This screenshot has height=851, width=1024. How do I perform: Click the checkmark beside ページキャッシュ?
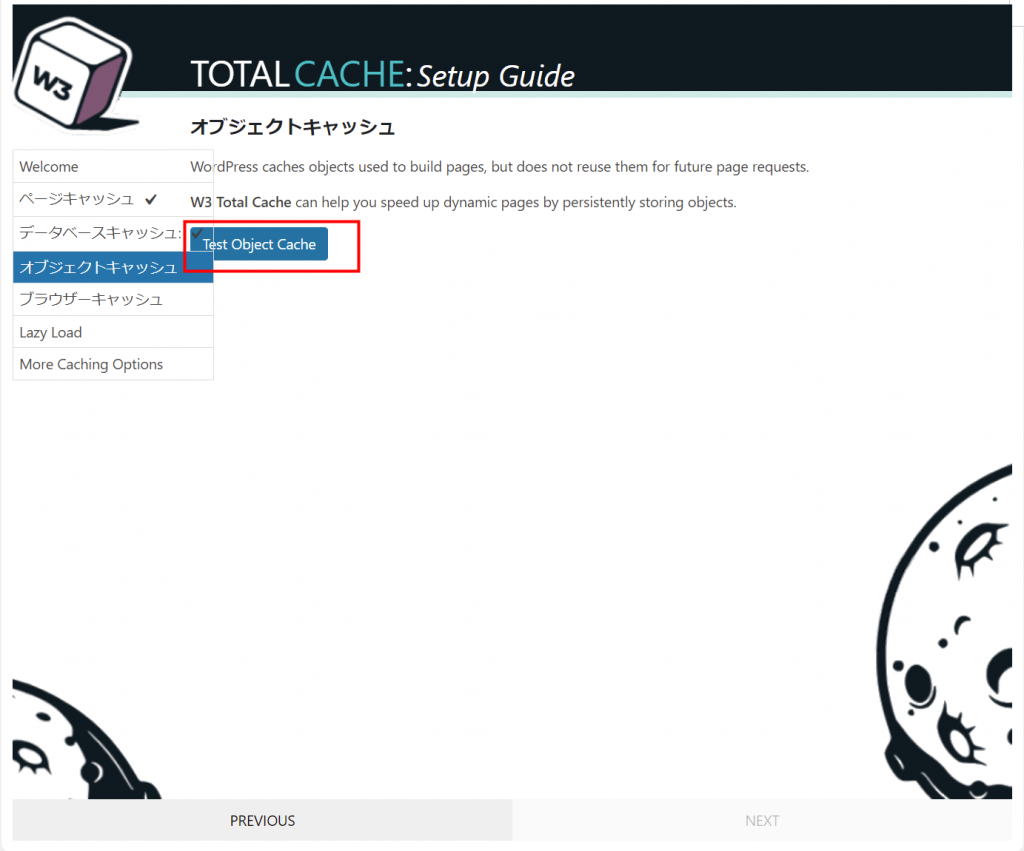coord(151,199)
